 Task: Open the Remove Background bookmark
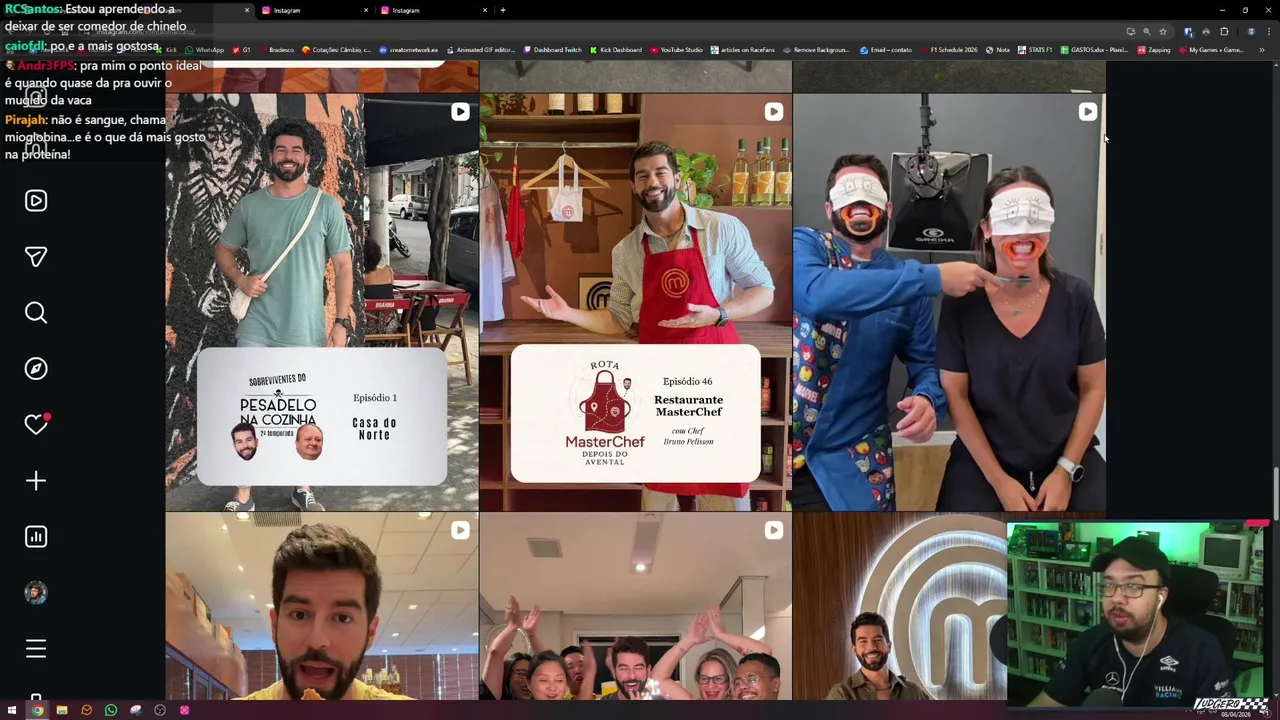[817, 50]
